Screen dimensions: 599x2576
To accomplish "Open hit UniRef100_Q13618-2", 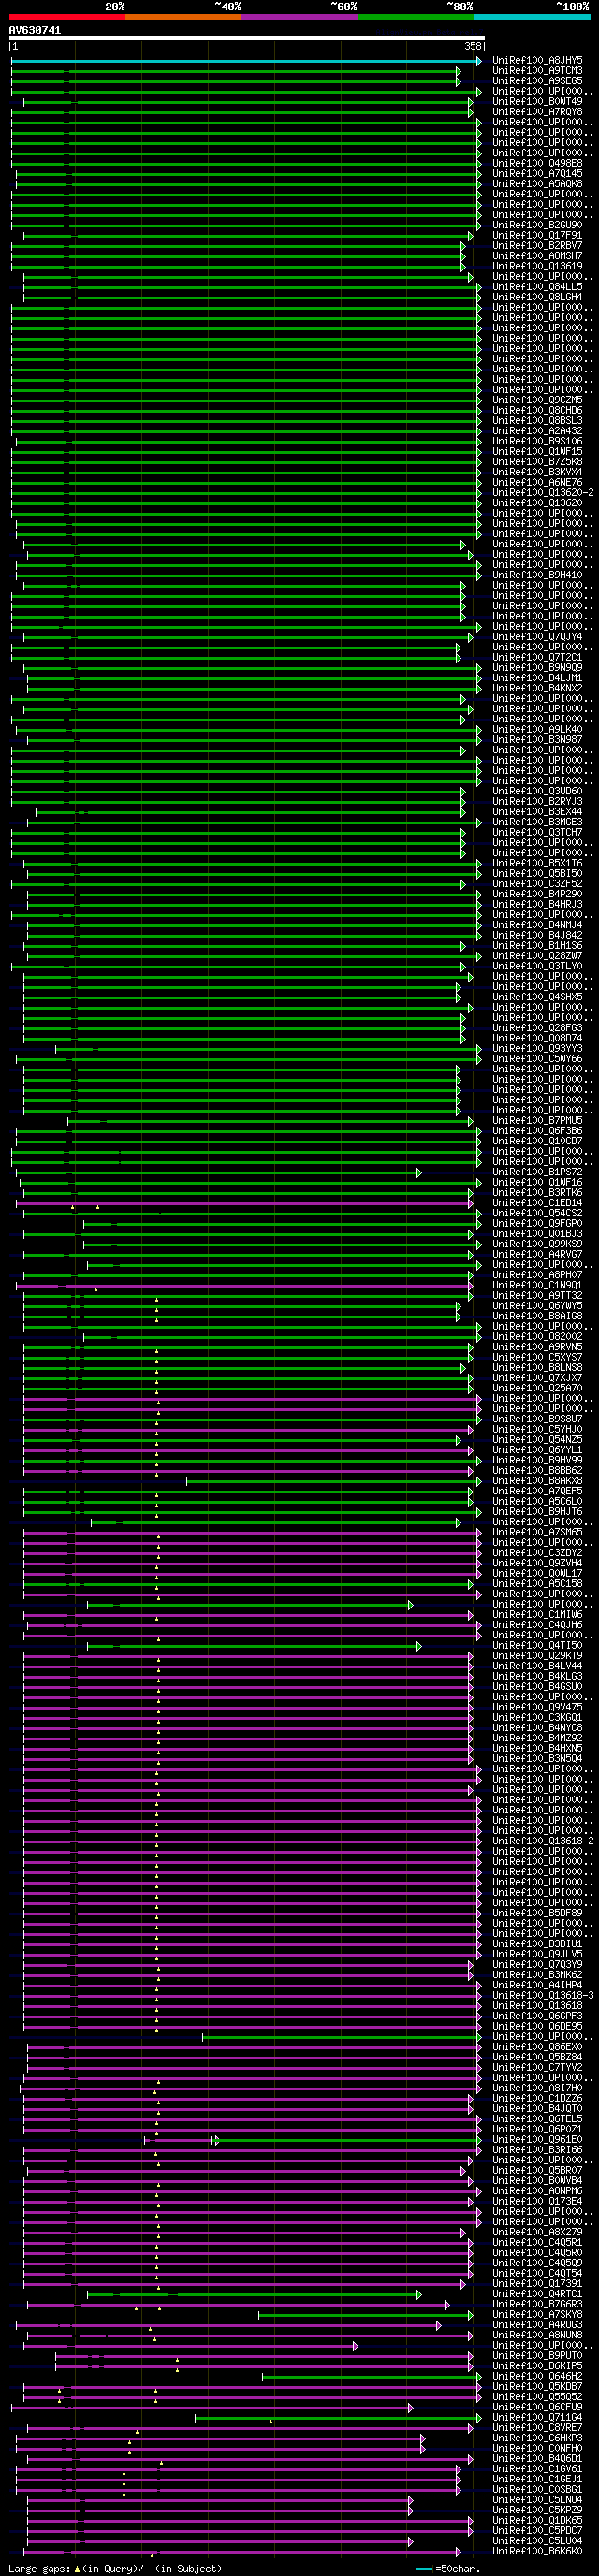I will click(x=543, y=1840).
